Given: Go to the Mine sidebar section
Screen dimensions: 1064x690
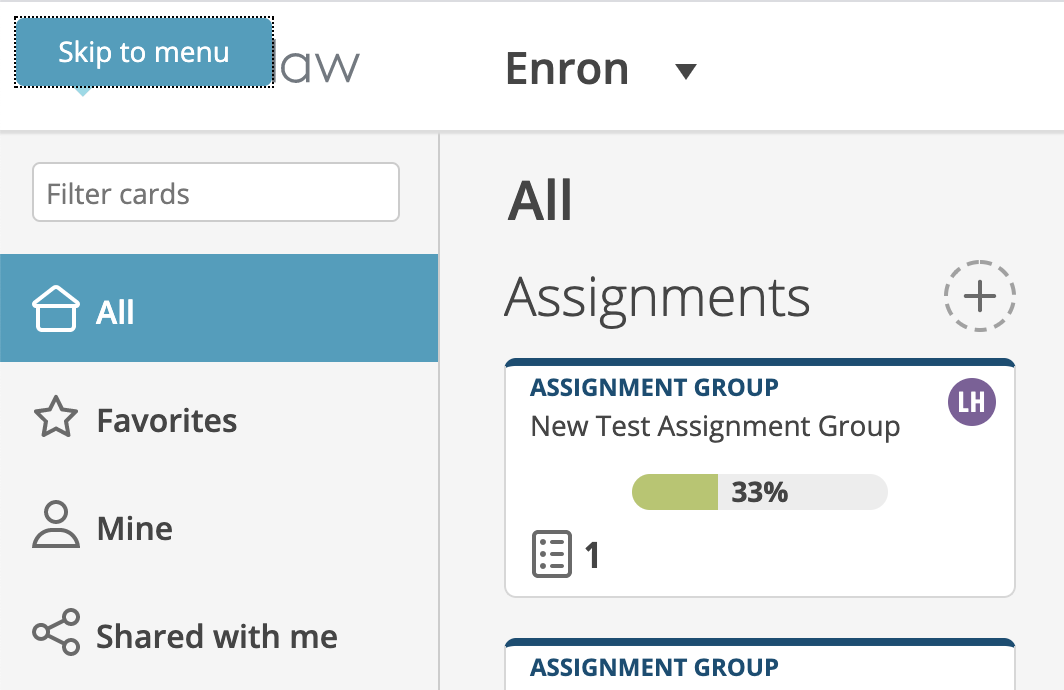Looking at the screenshot, I should 219,527.
